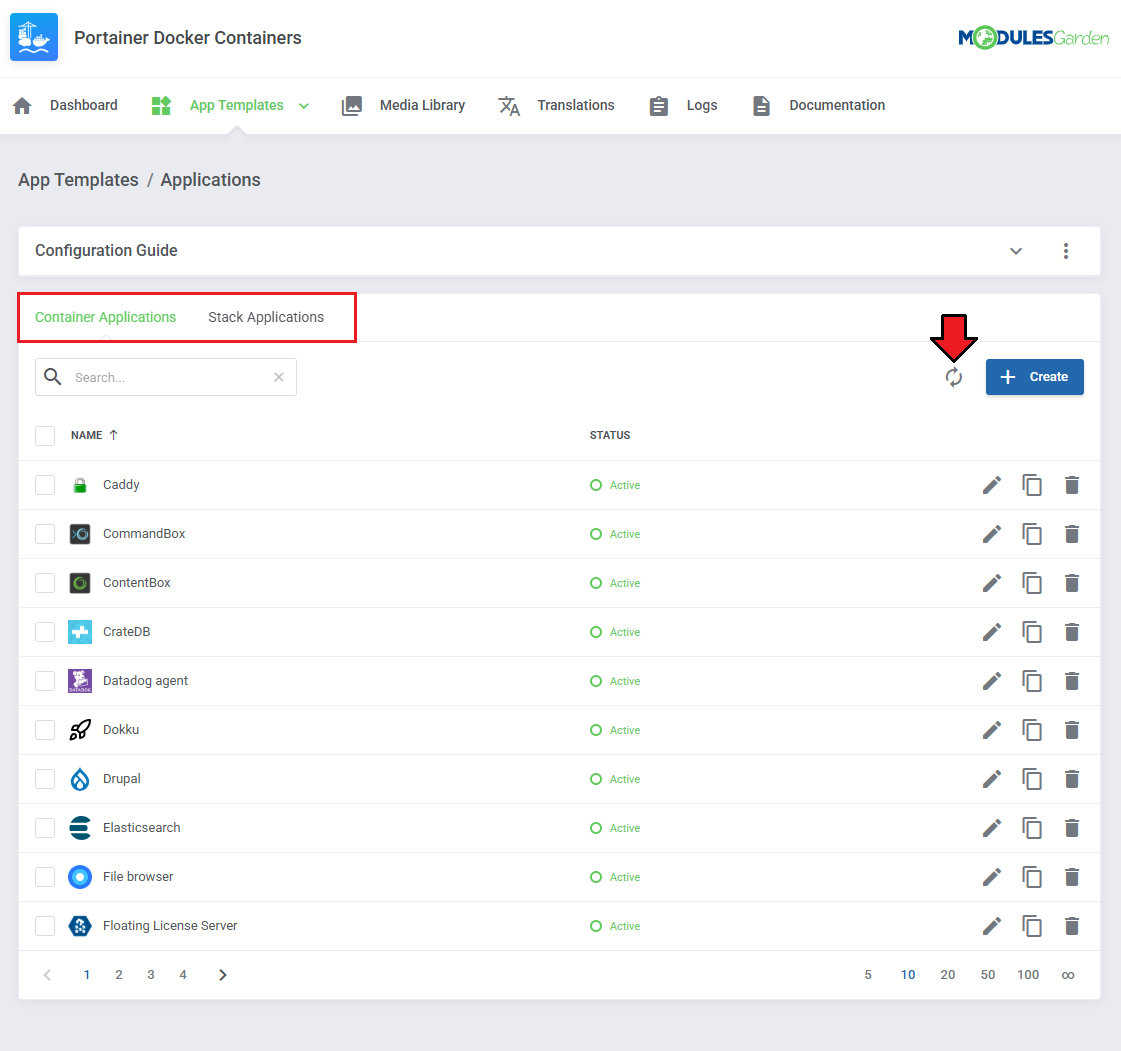Duplicate the CommandBox application
1121x1051 pixels.
1032,534
